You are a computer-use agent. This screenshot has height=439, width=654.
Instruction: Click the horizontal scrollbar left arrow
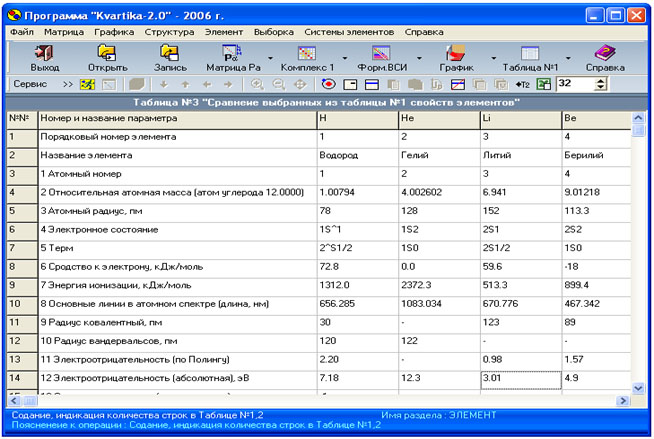(x=13, y=401)
